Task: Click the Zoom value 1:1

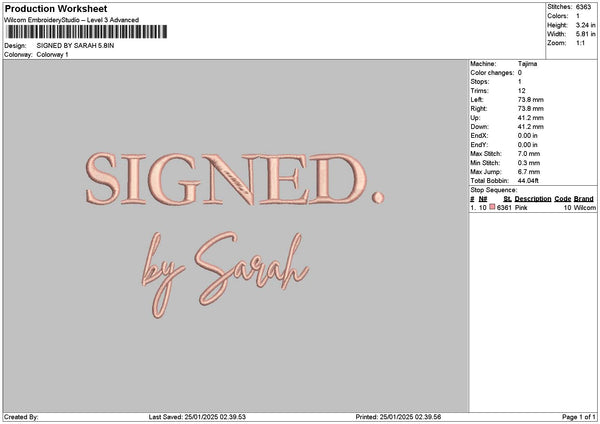Action: click(580, 43)
